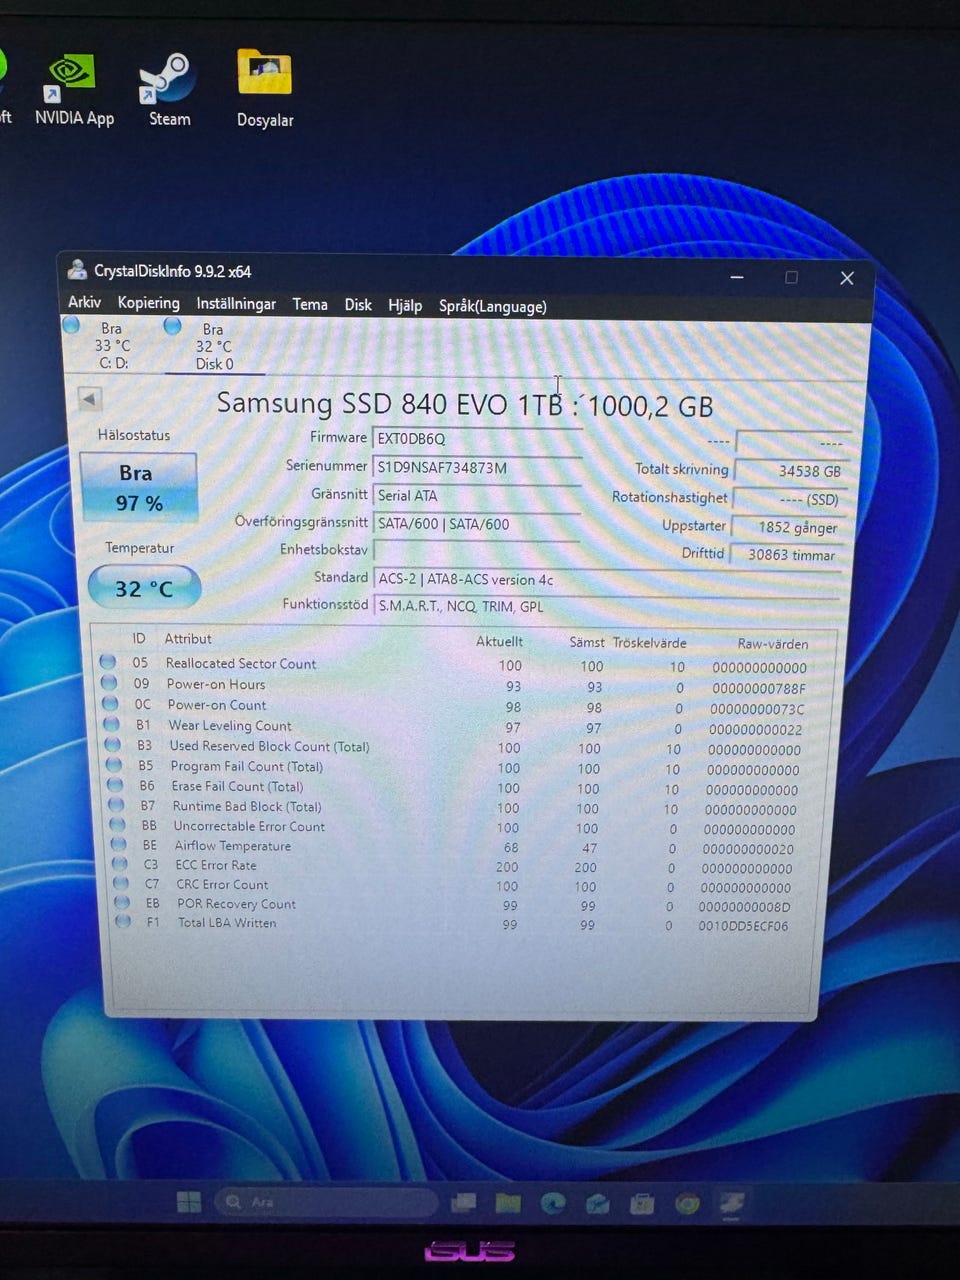Click the Gränssnitt field Serial ATA
The height and width of the screenshot is (1280, 960).
coord(477,495)
